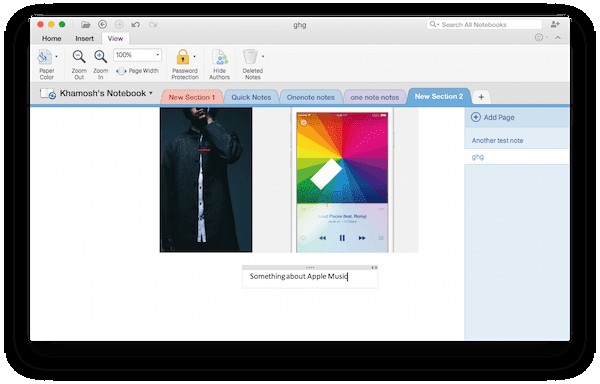Open the Another test note page
600x384 pixels.
click(517, 140)
